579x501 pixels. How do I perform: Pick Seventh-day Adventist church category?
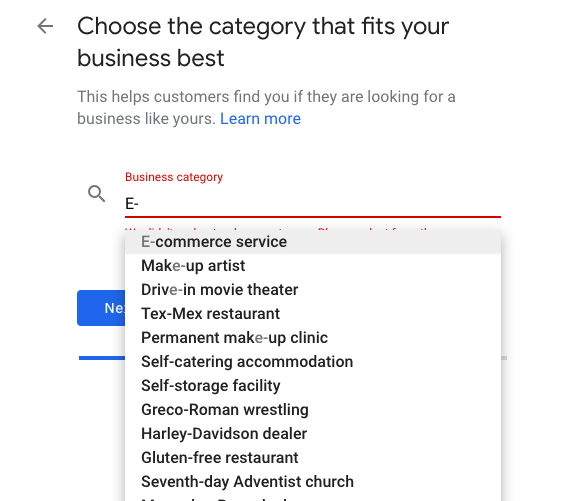313,482
